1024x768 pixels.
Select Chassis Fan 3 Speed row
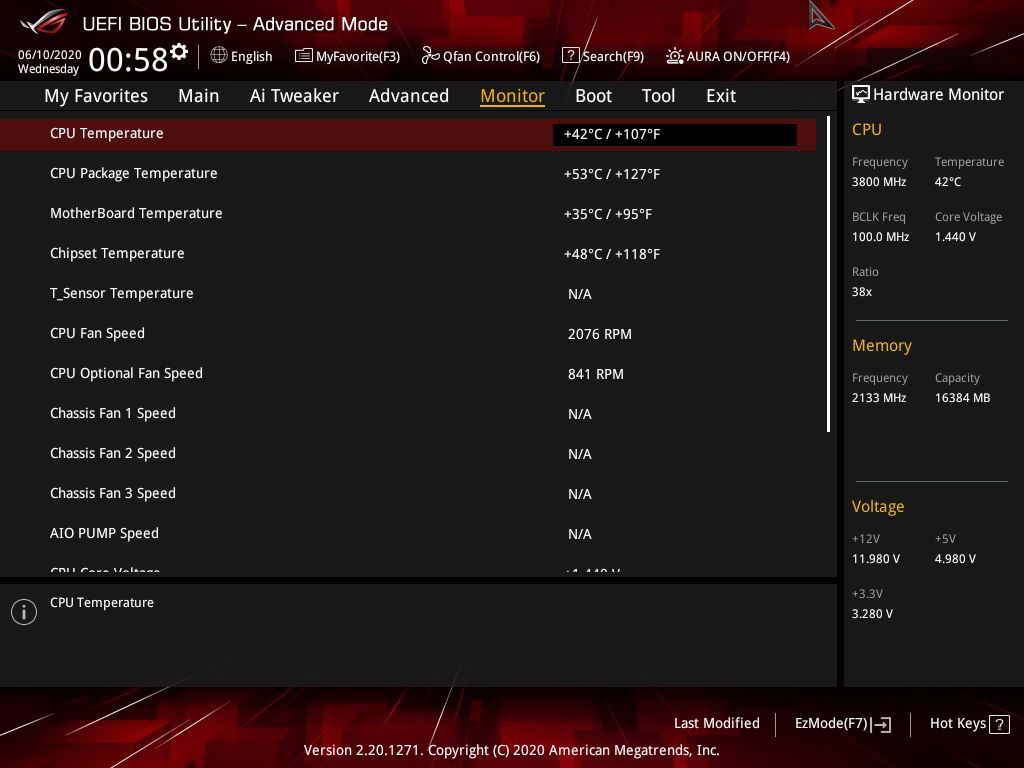(408, 494)
